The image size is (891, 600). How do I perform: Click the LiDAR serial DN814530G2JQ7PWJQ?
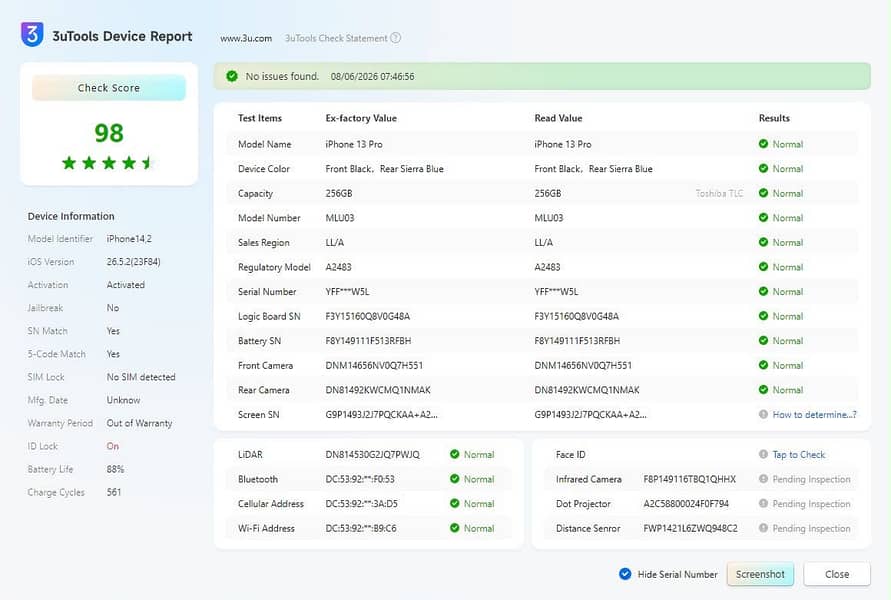(x=372, y=454)
